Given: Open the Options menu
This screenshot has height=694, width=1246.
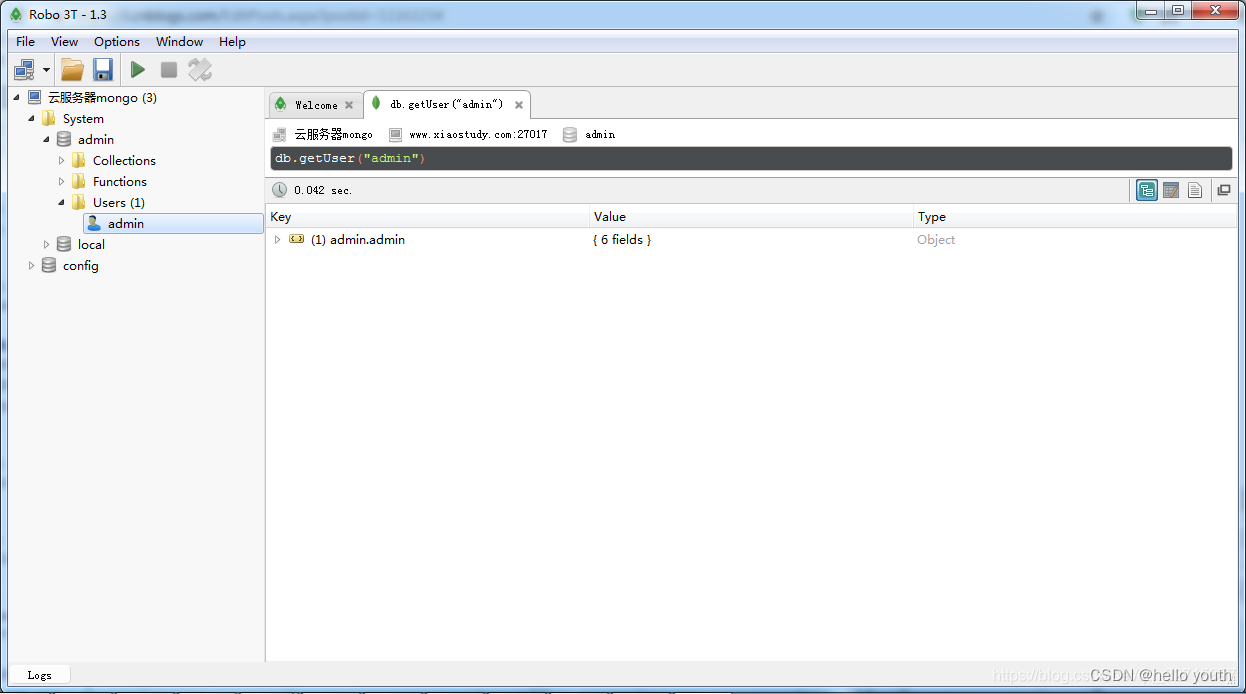Looking at the screenshot, I should pyautogui.click(x=116, y=41).
